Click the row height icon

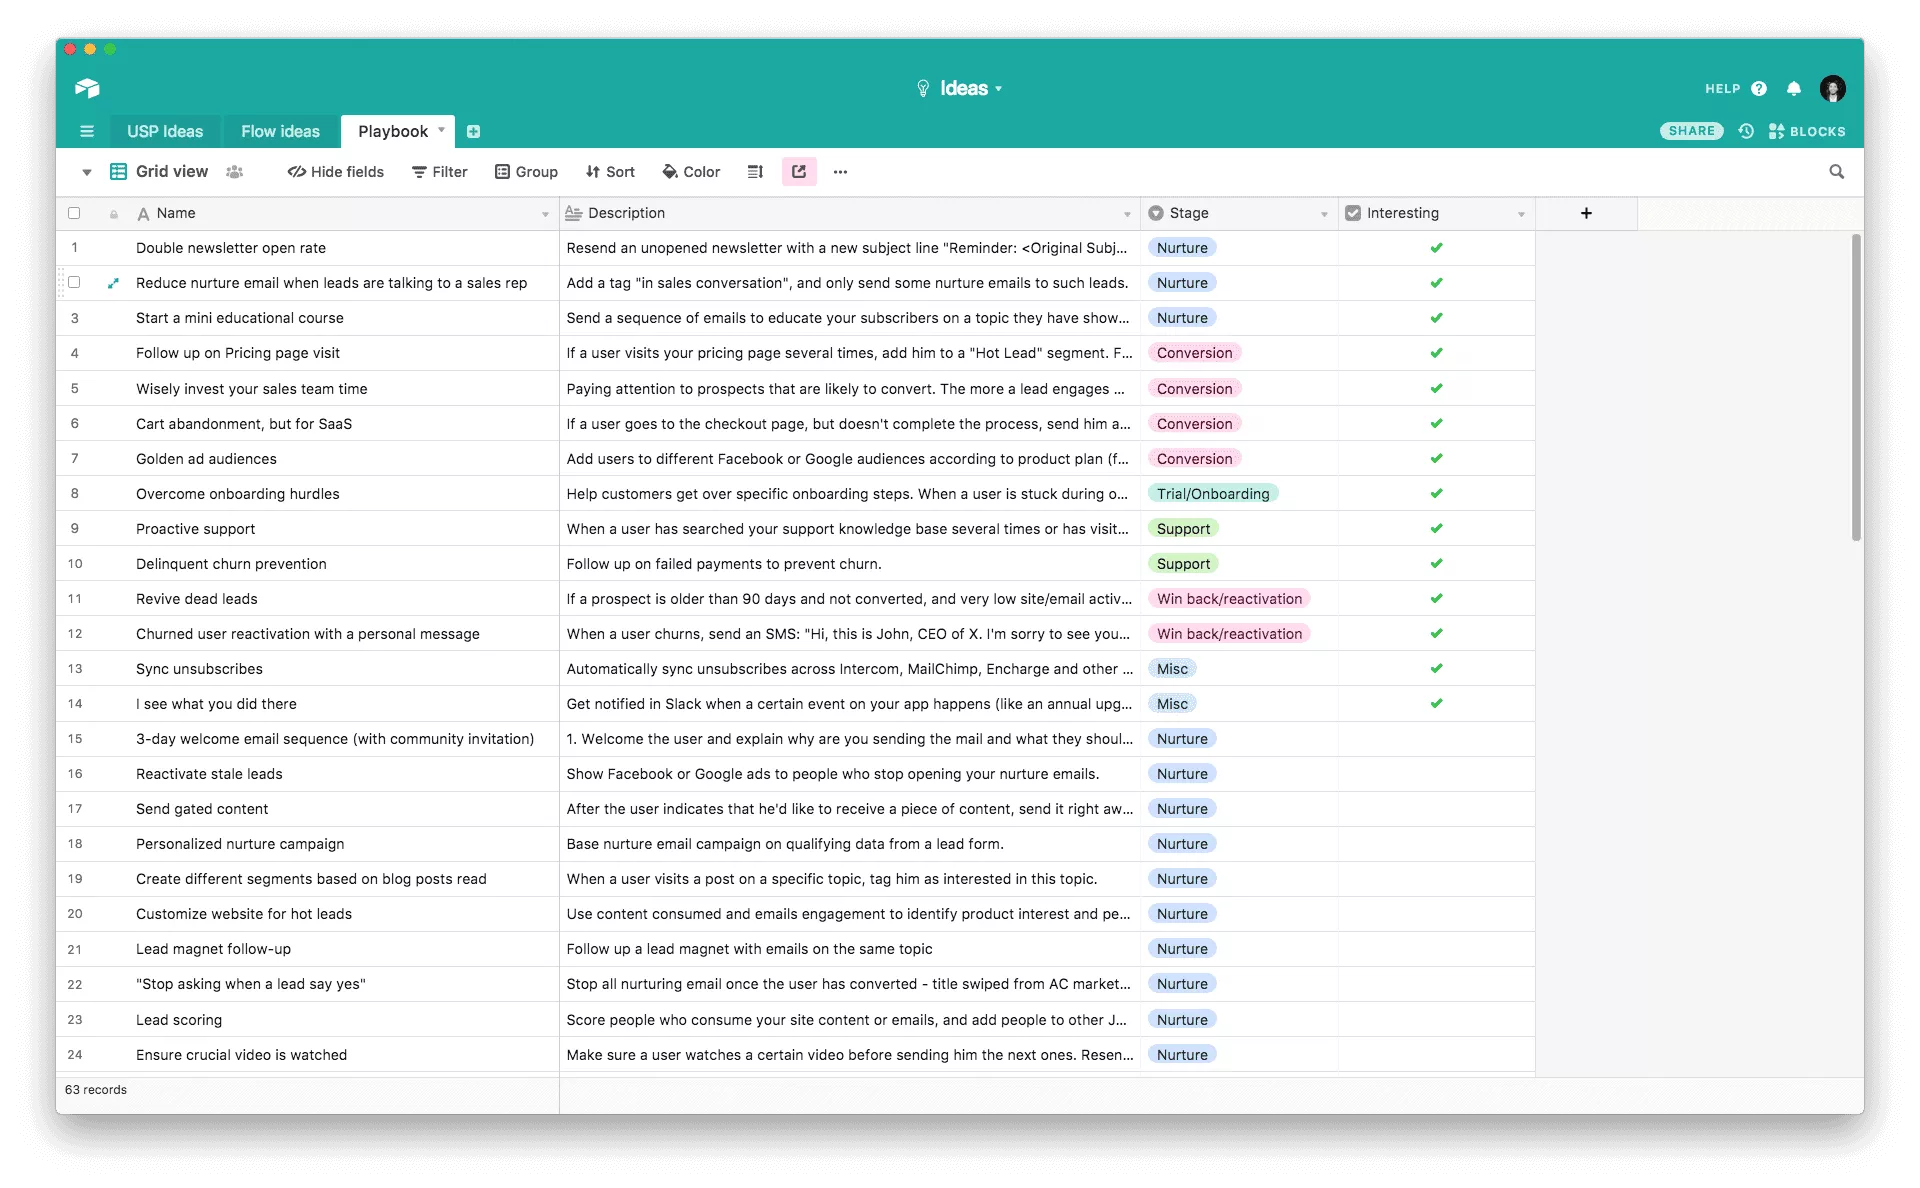755,172
